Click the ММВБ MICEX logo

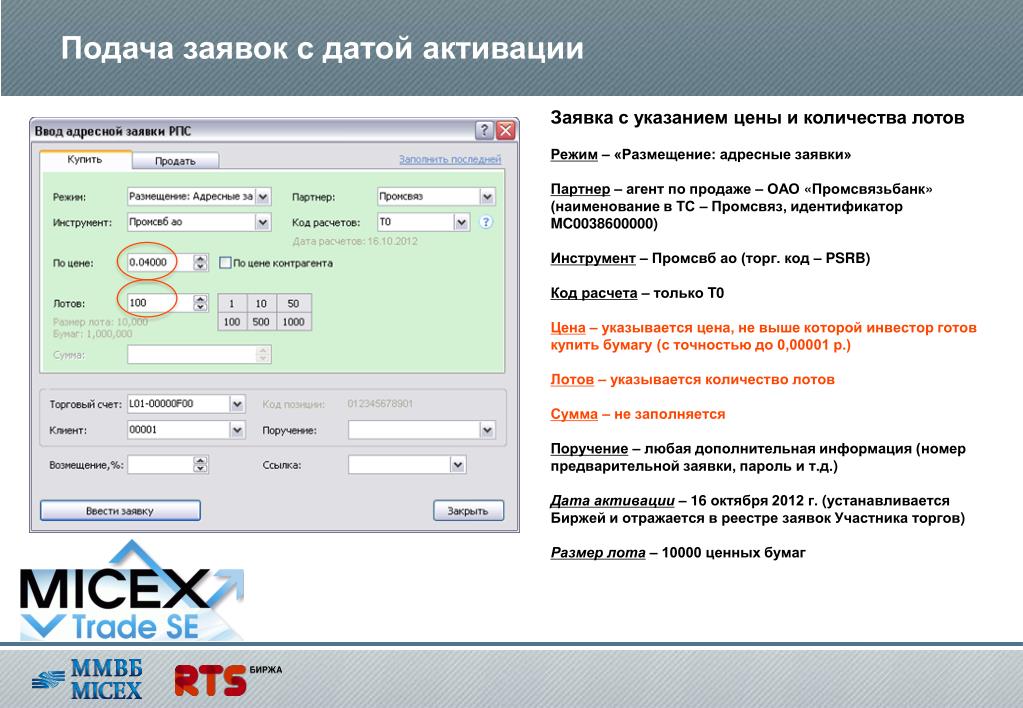[x=87, y=679]
